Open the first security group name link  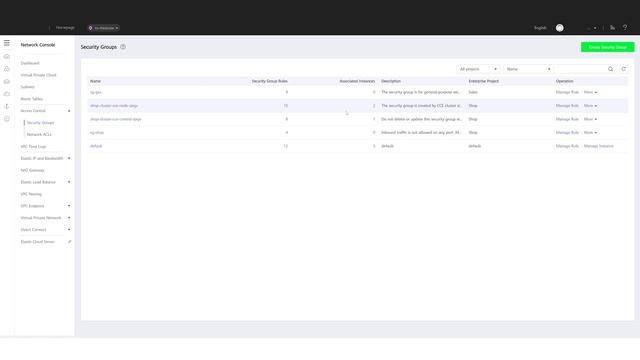(96, 92)
